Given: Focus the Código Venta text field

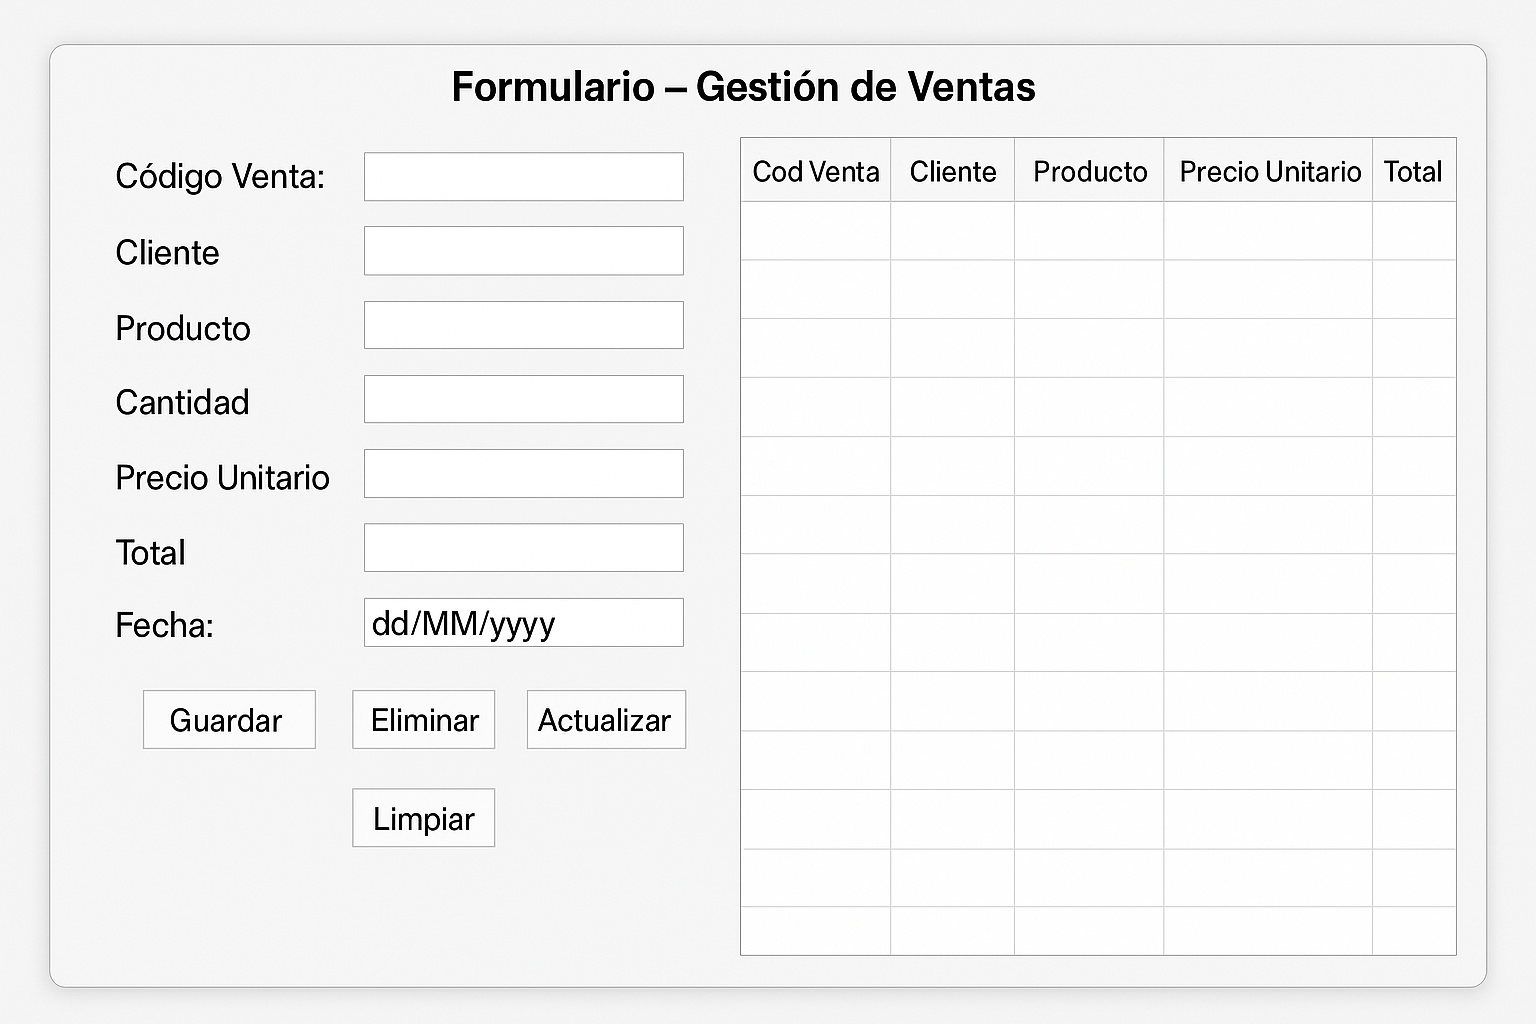Looking at the screenshot, I should (523, 177).
